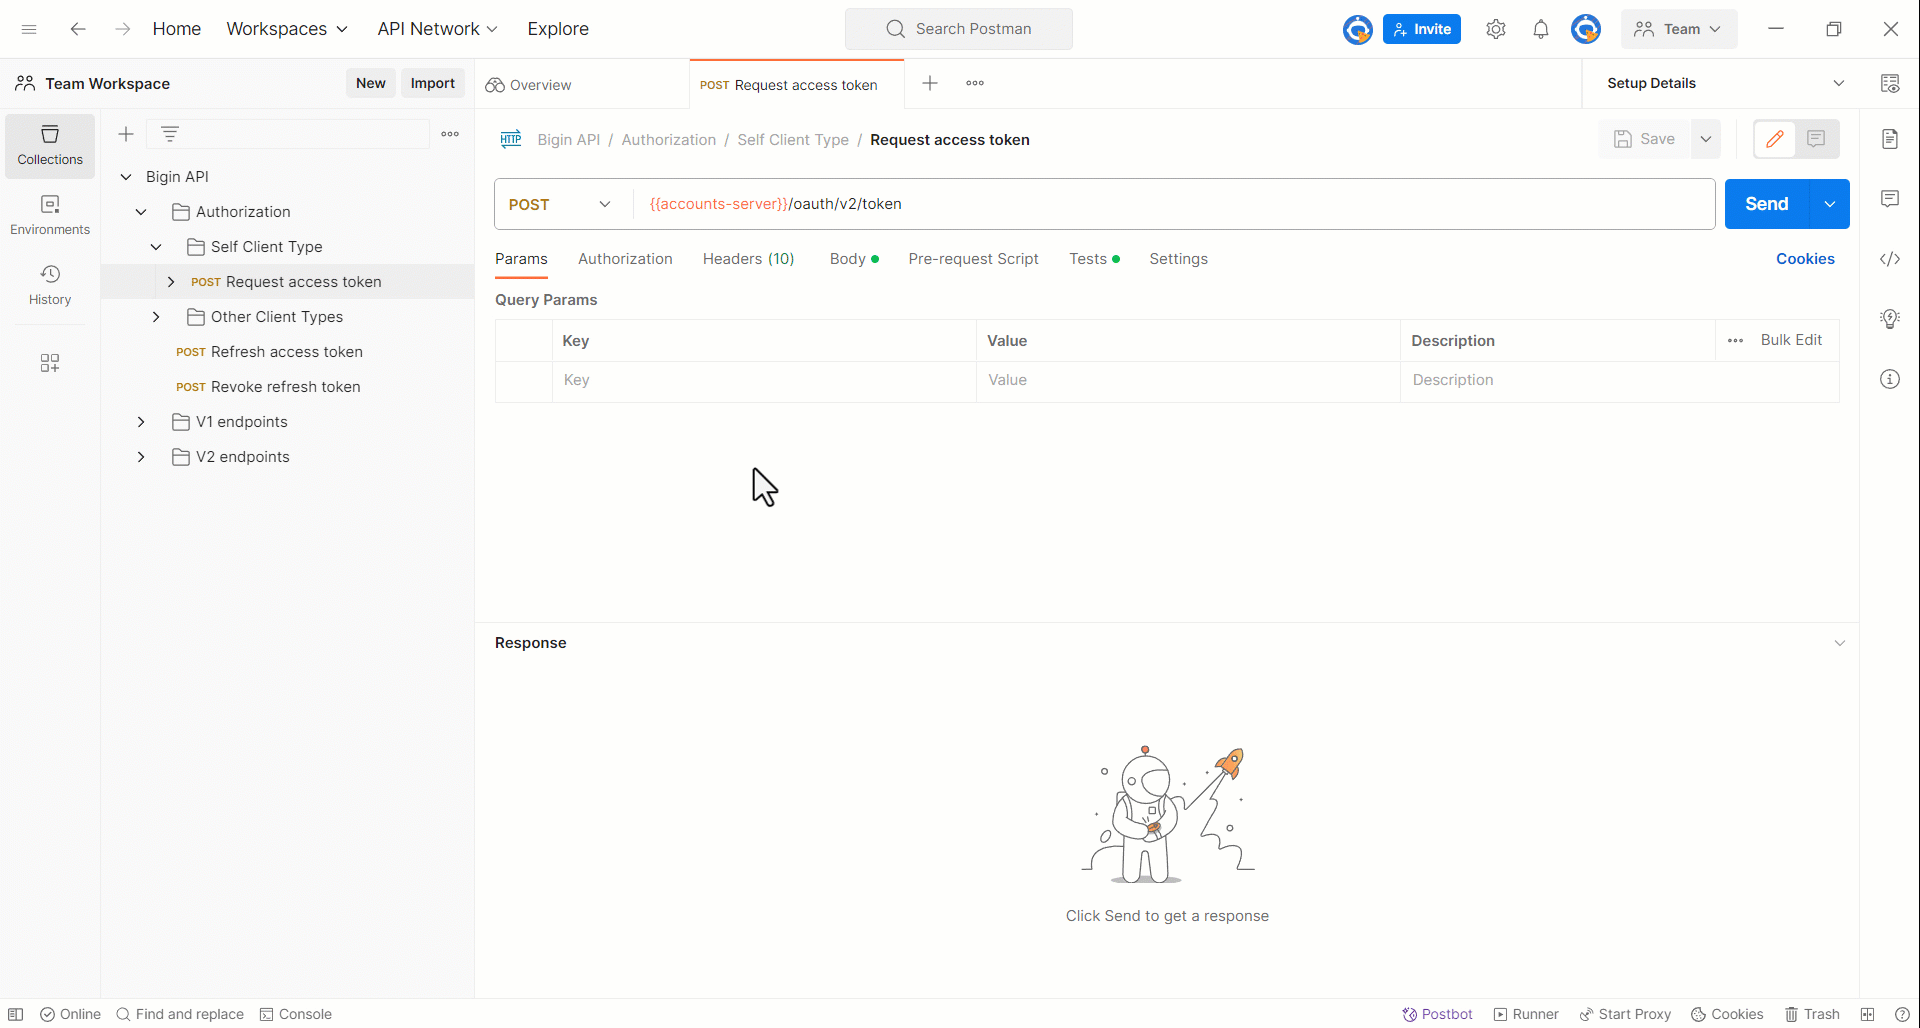Switch to the Body tab
The image size is (1920, 1028).
(848, 259)
